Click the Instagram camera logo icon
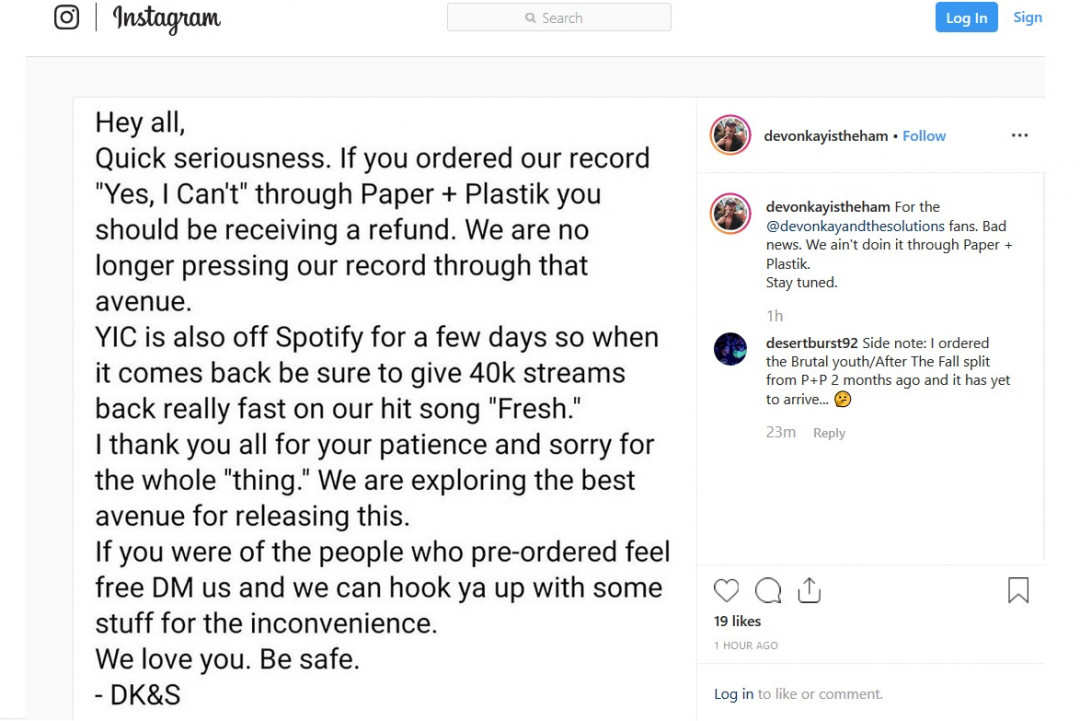Image resolution: width=1080 pixels, height=721 pixels. [67, 18]
